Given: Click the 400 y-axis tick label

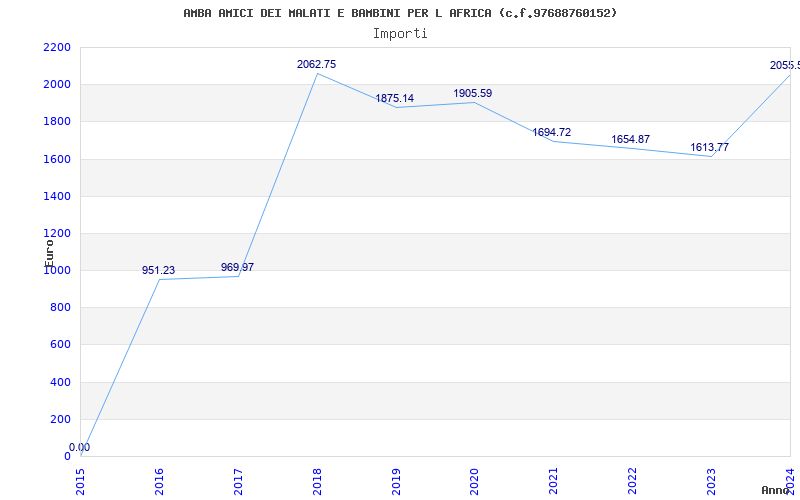Looking at the screenshot, I should 60,382.
